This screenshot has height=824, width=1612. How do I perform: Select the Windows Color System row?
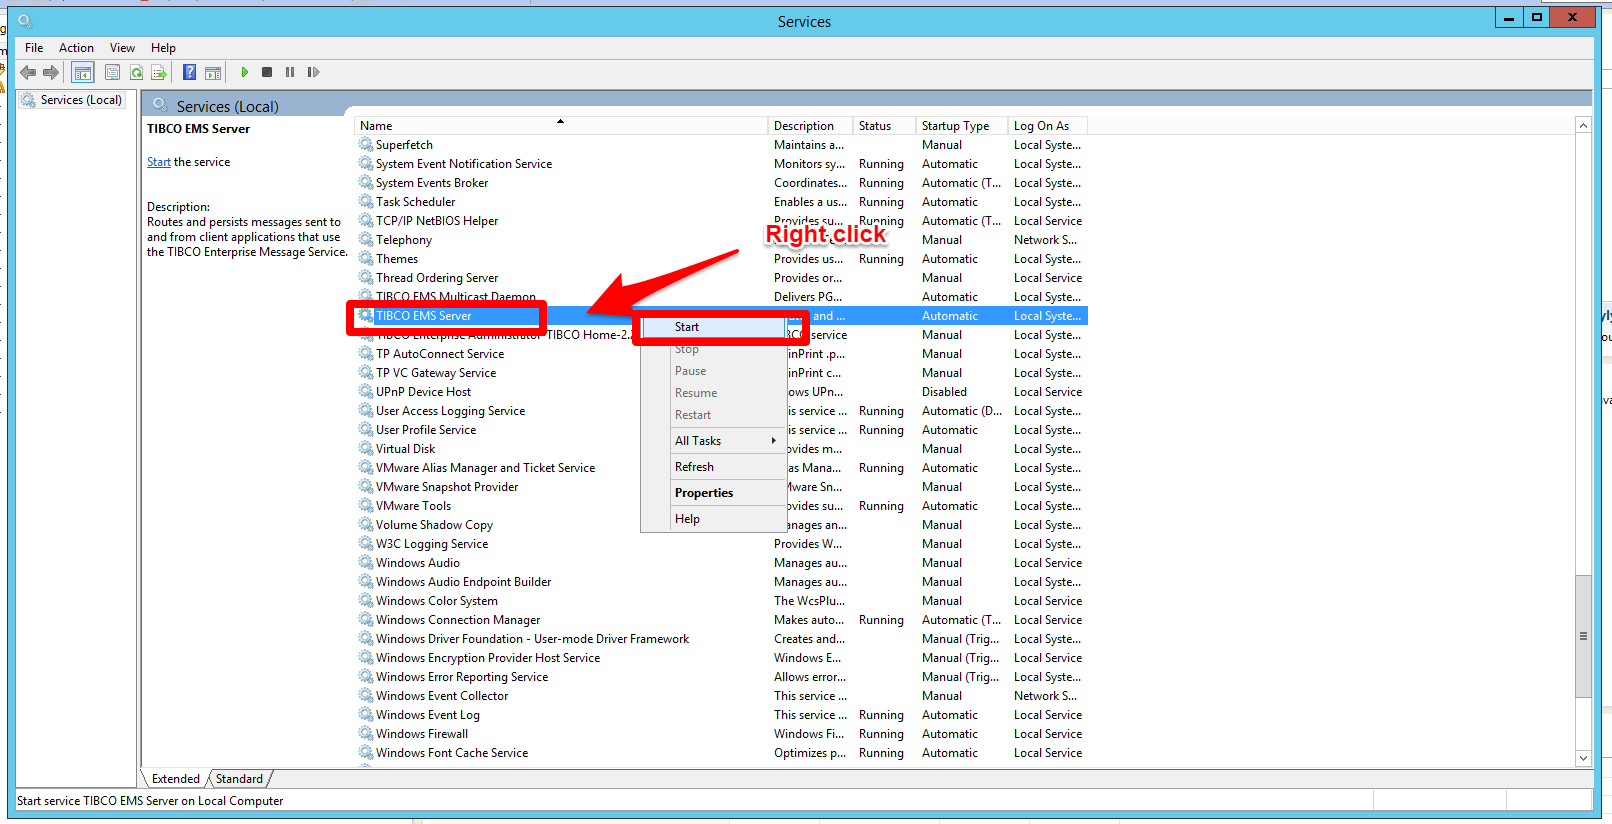tap(721, 601)
